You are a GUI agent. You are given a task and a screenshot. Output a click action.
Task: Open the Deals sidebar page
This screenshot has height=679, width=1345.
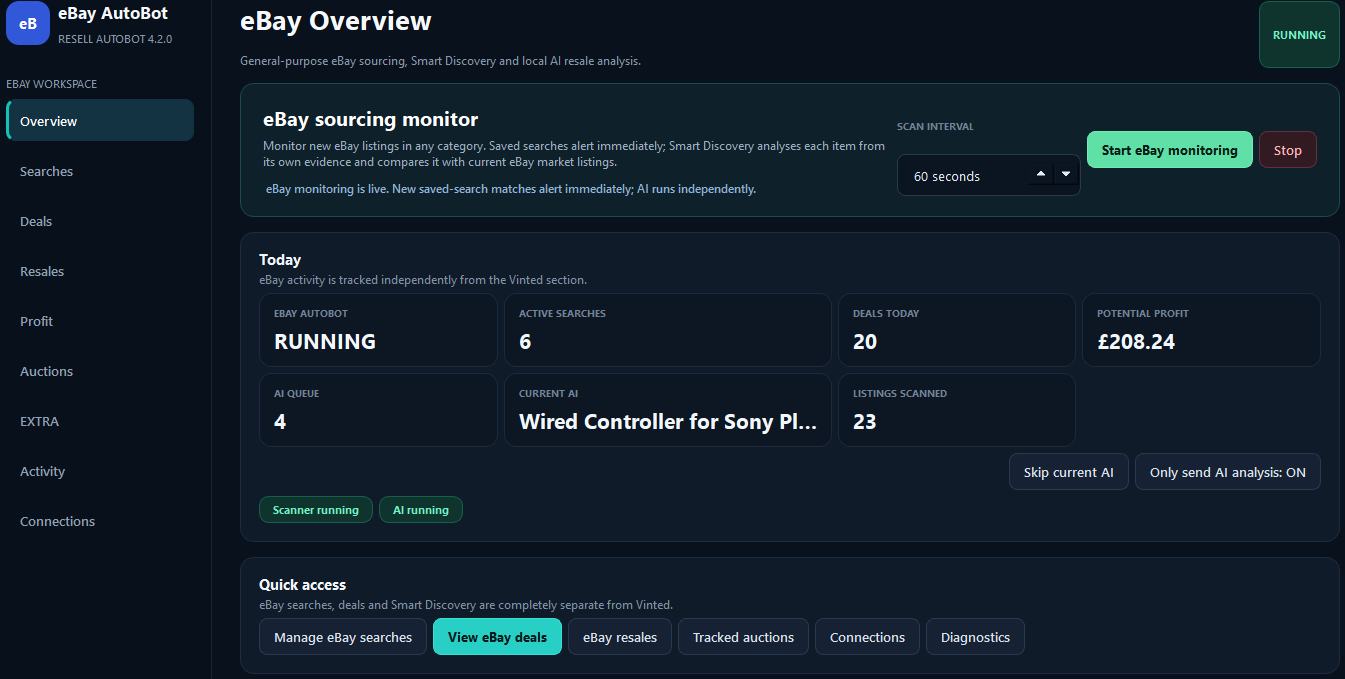click(x=100, y=221)
